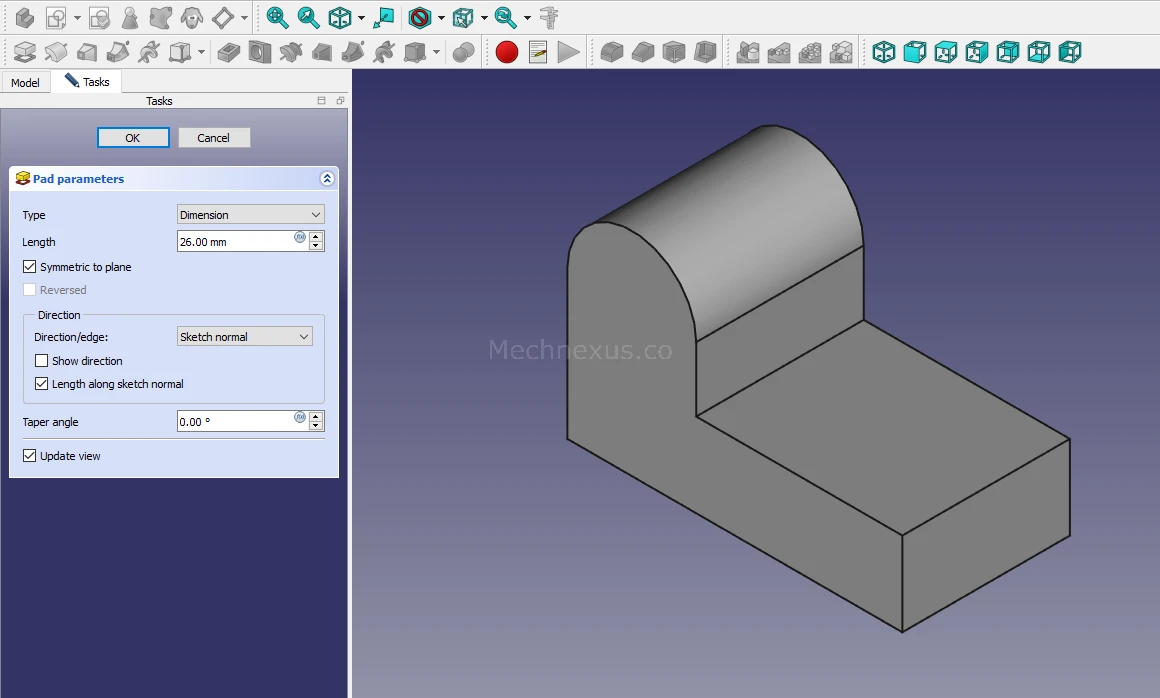
Task: Click the Measure distance caliper icon
Action: tap(549, 17)
